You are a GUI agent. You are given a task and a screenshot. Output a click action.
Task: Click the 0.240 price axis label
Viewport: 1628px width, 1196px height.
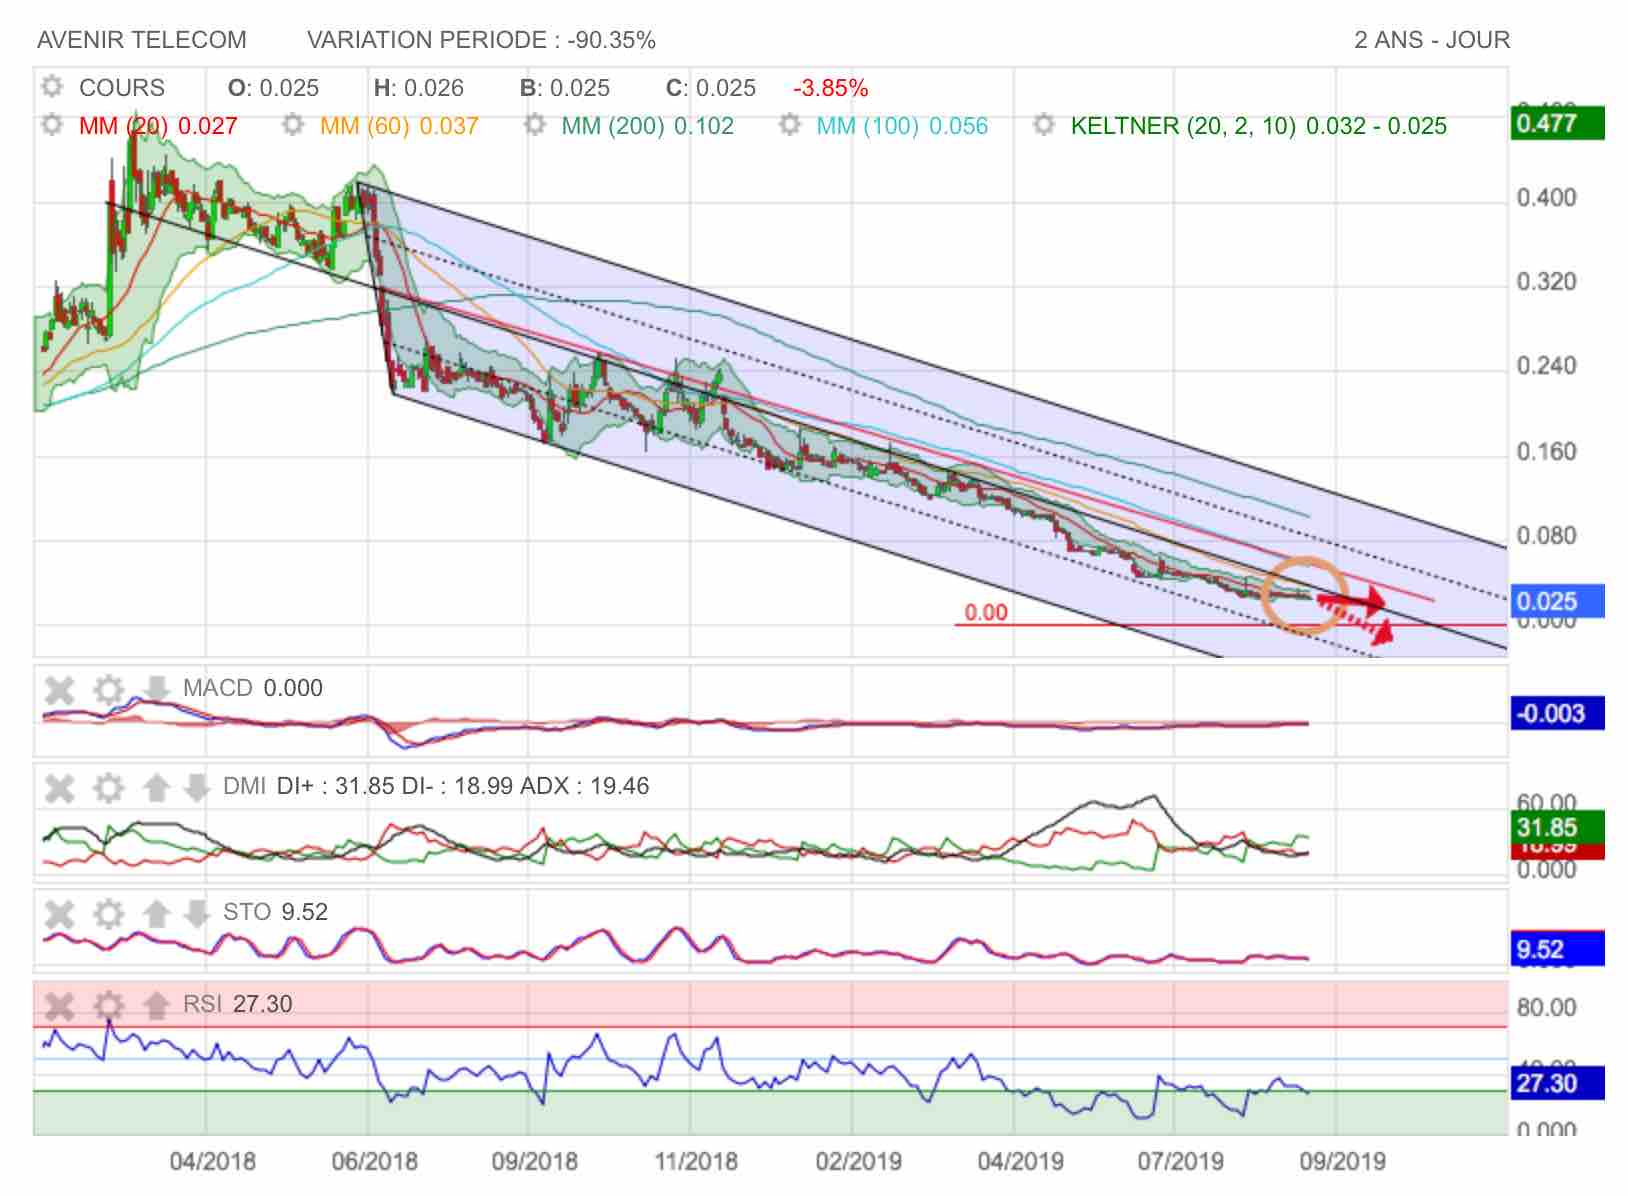1546,365
